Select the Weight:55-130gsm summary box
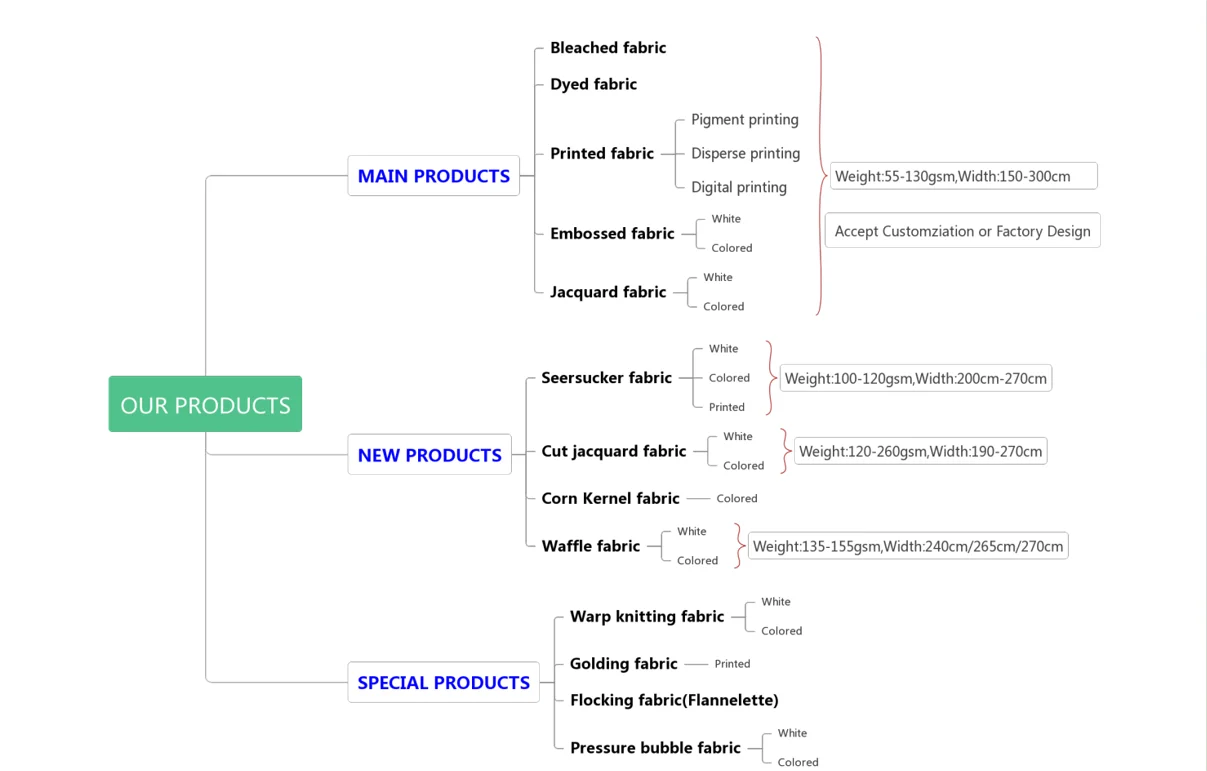 pyautogui.click(x=962, y=176)
